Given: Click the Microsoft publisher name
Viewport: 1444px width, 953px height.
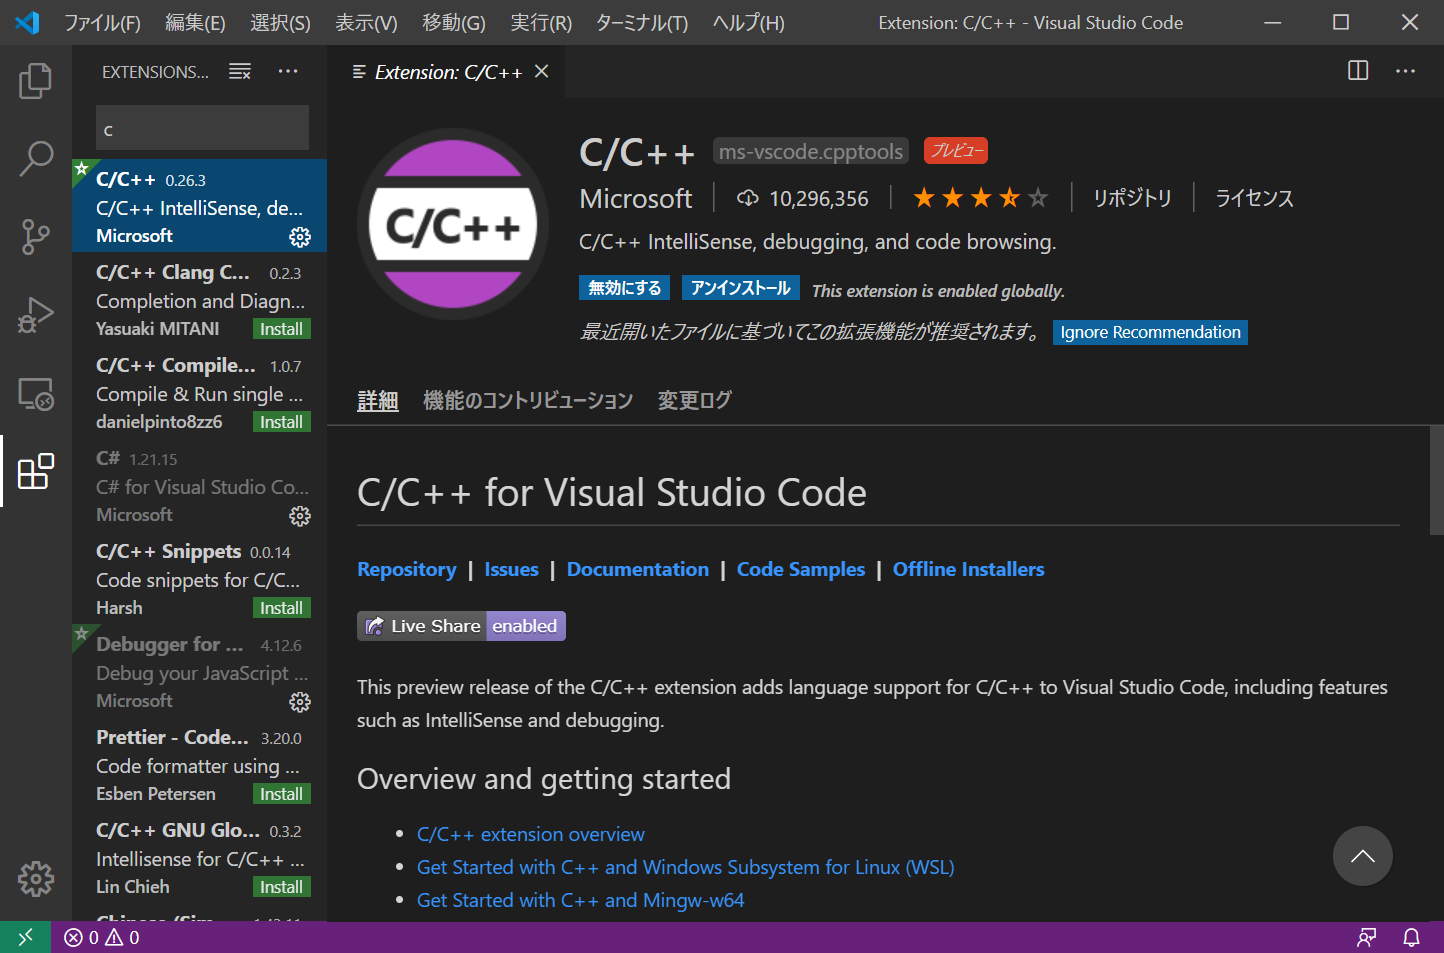Looking at the screenshot, I should (x=636, y=198).
